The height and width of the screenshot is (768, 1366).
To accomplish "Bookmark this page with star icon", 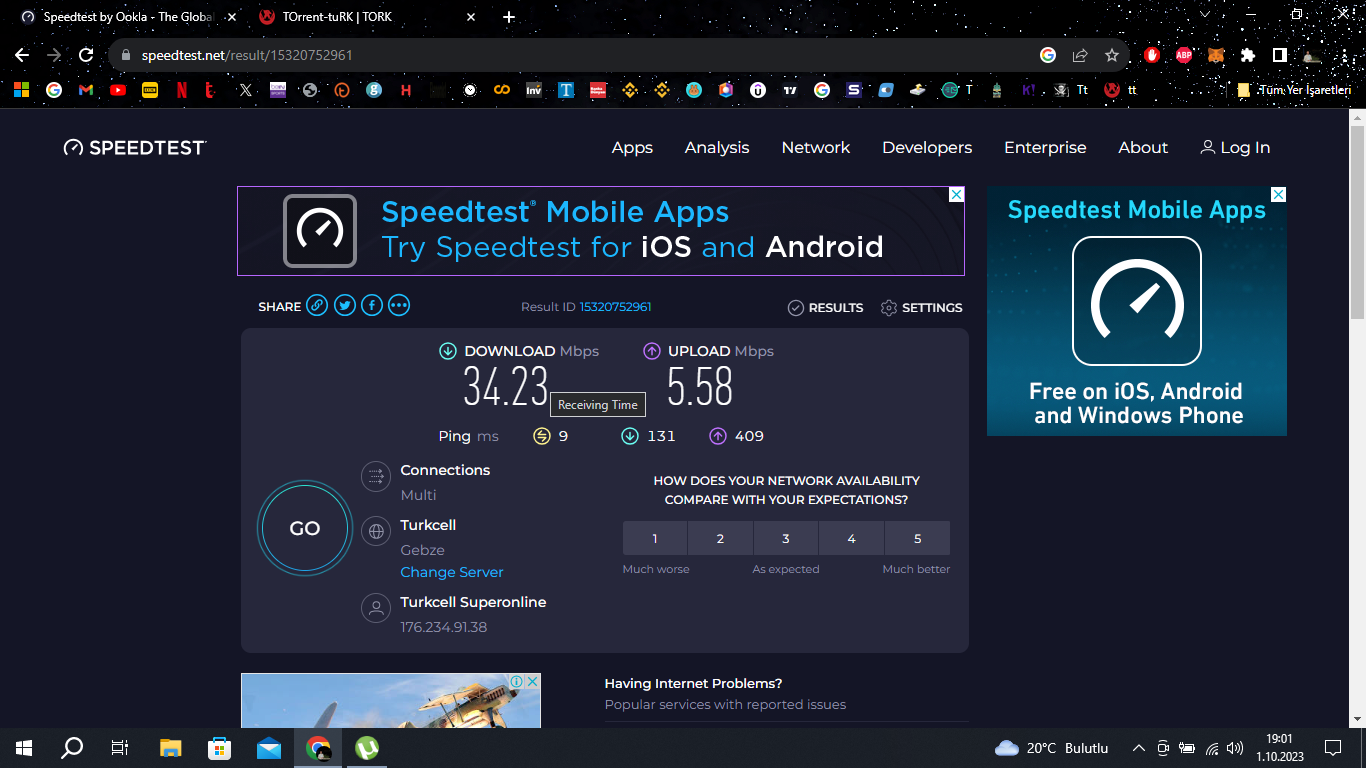I will pyautogui.click(x=1111, y=55).
